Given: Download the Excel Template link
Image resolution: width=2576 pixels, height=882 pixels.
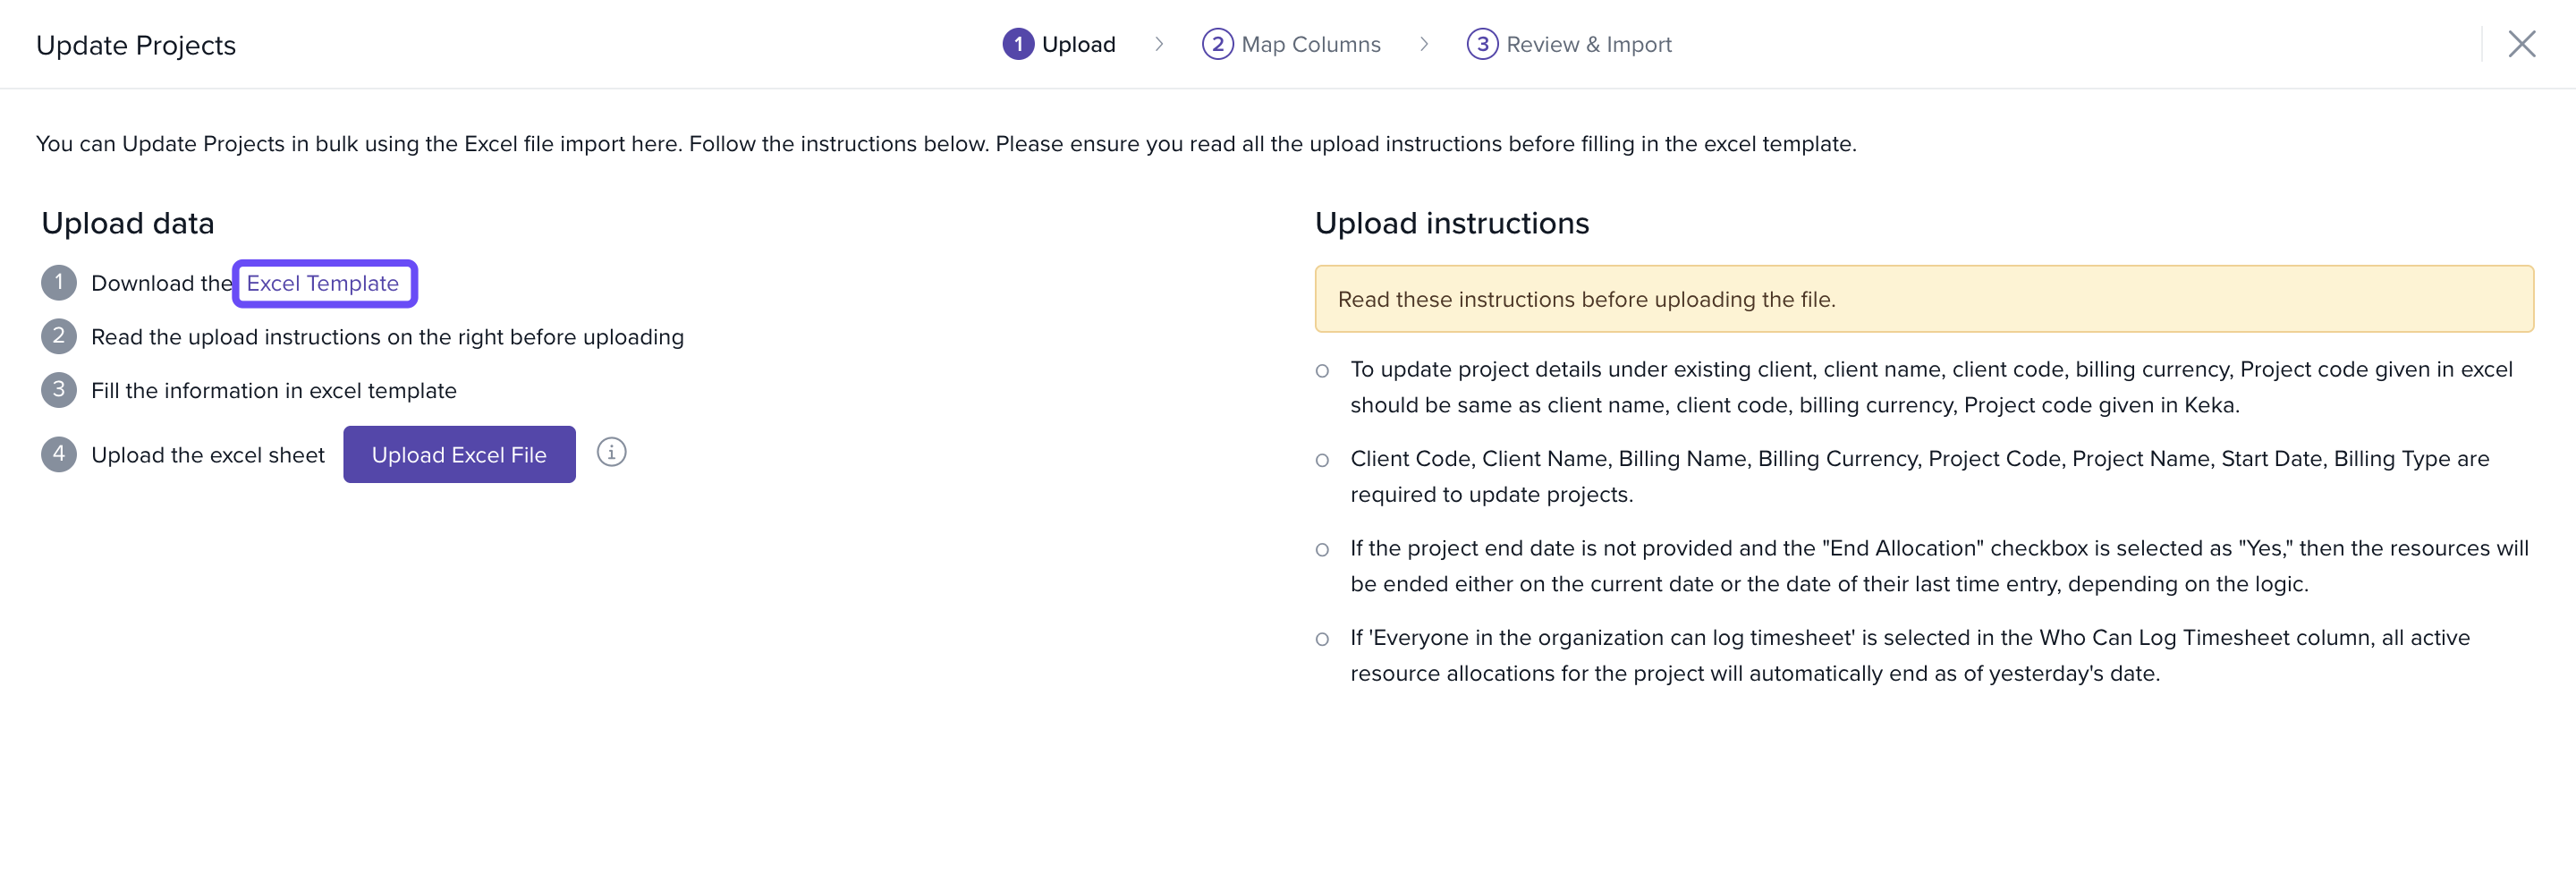Looking at the screenshot, I should click(322, 283).
